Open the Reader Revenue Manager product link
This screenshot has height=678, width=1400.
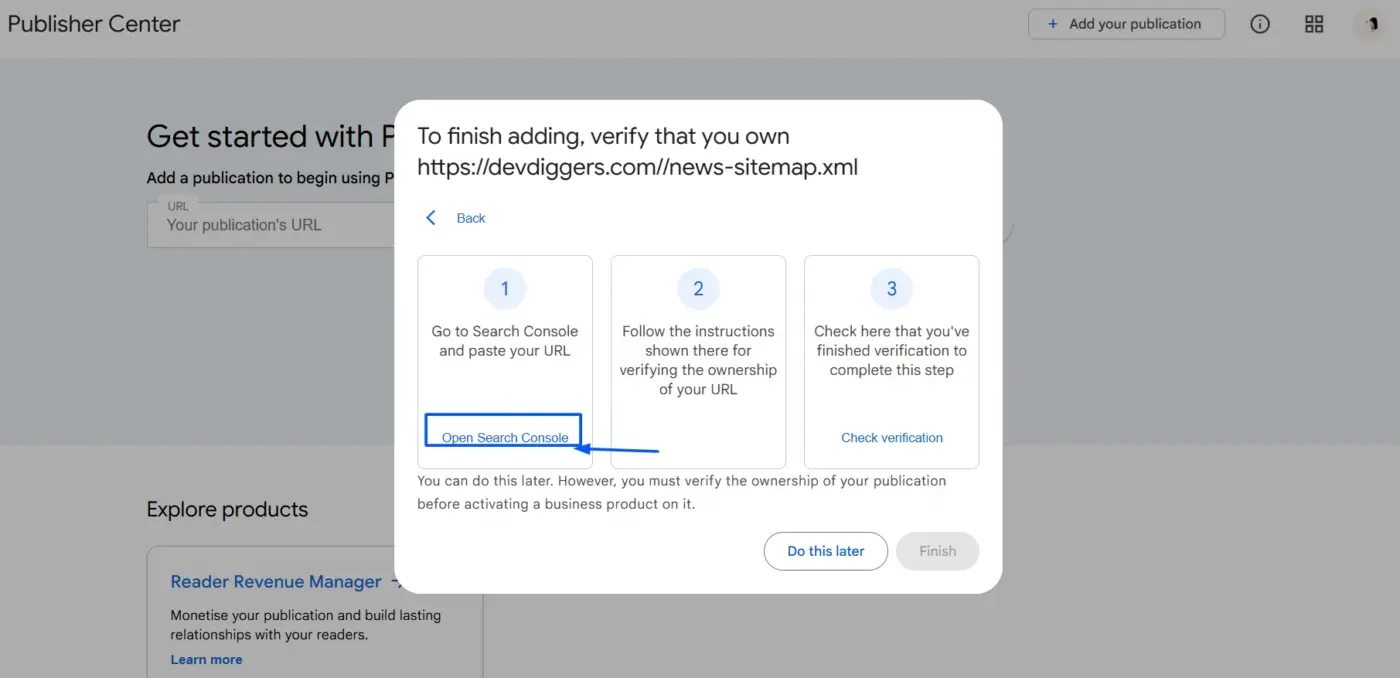tap(276, 582)
